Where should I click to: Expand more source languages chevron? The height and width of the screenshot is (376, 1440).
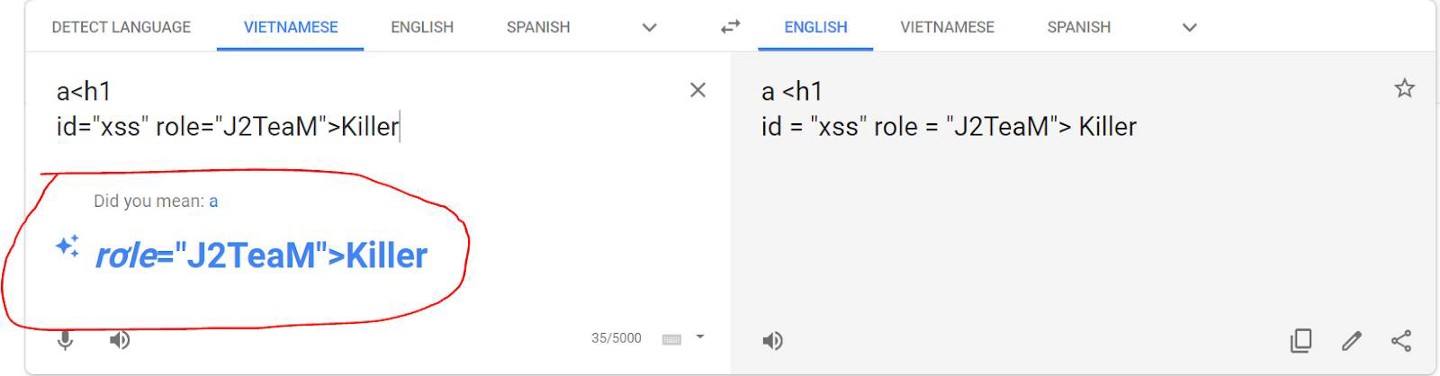tap(649, 28)
